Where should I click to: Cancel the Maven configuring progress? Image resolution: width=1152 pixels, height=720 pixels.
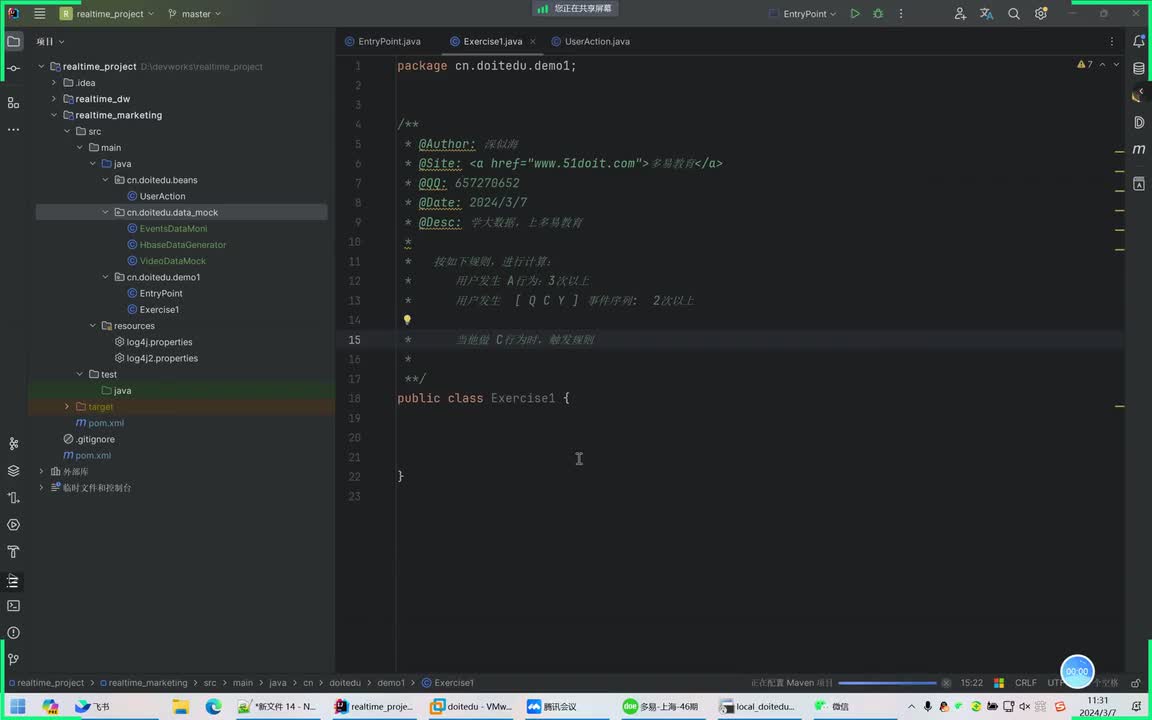pyautogui.click(x=946, y=683)
